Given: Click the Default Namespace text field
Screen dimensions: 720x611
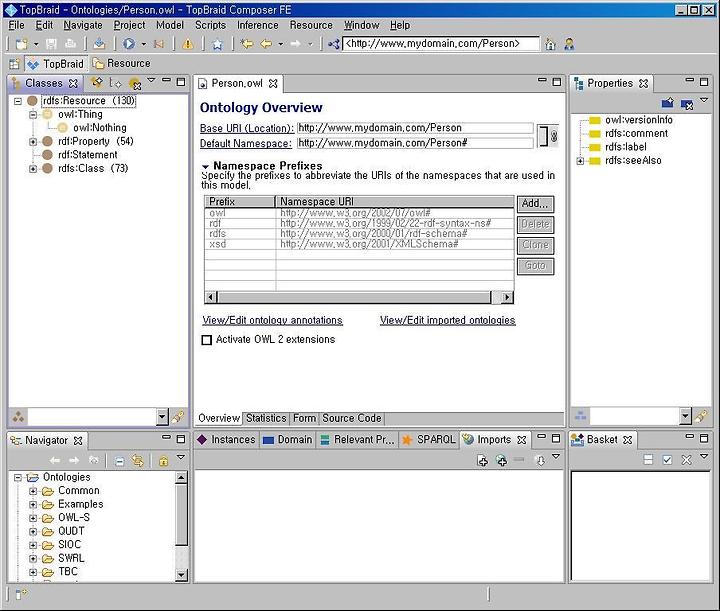Looking at the screenshot, I should click(x=415, y=143).
